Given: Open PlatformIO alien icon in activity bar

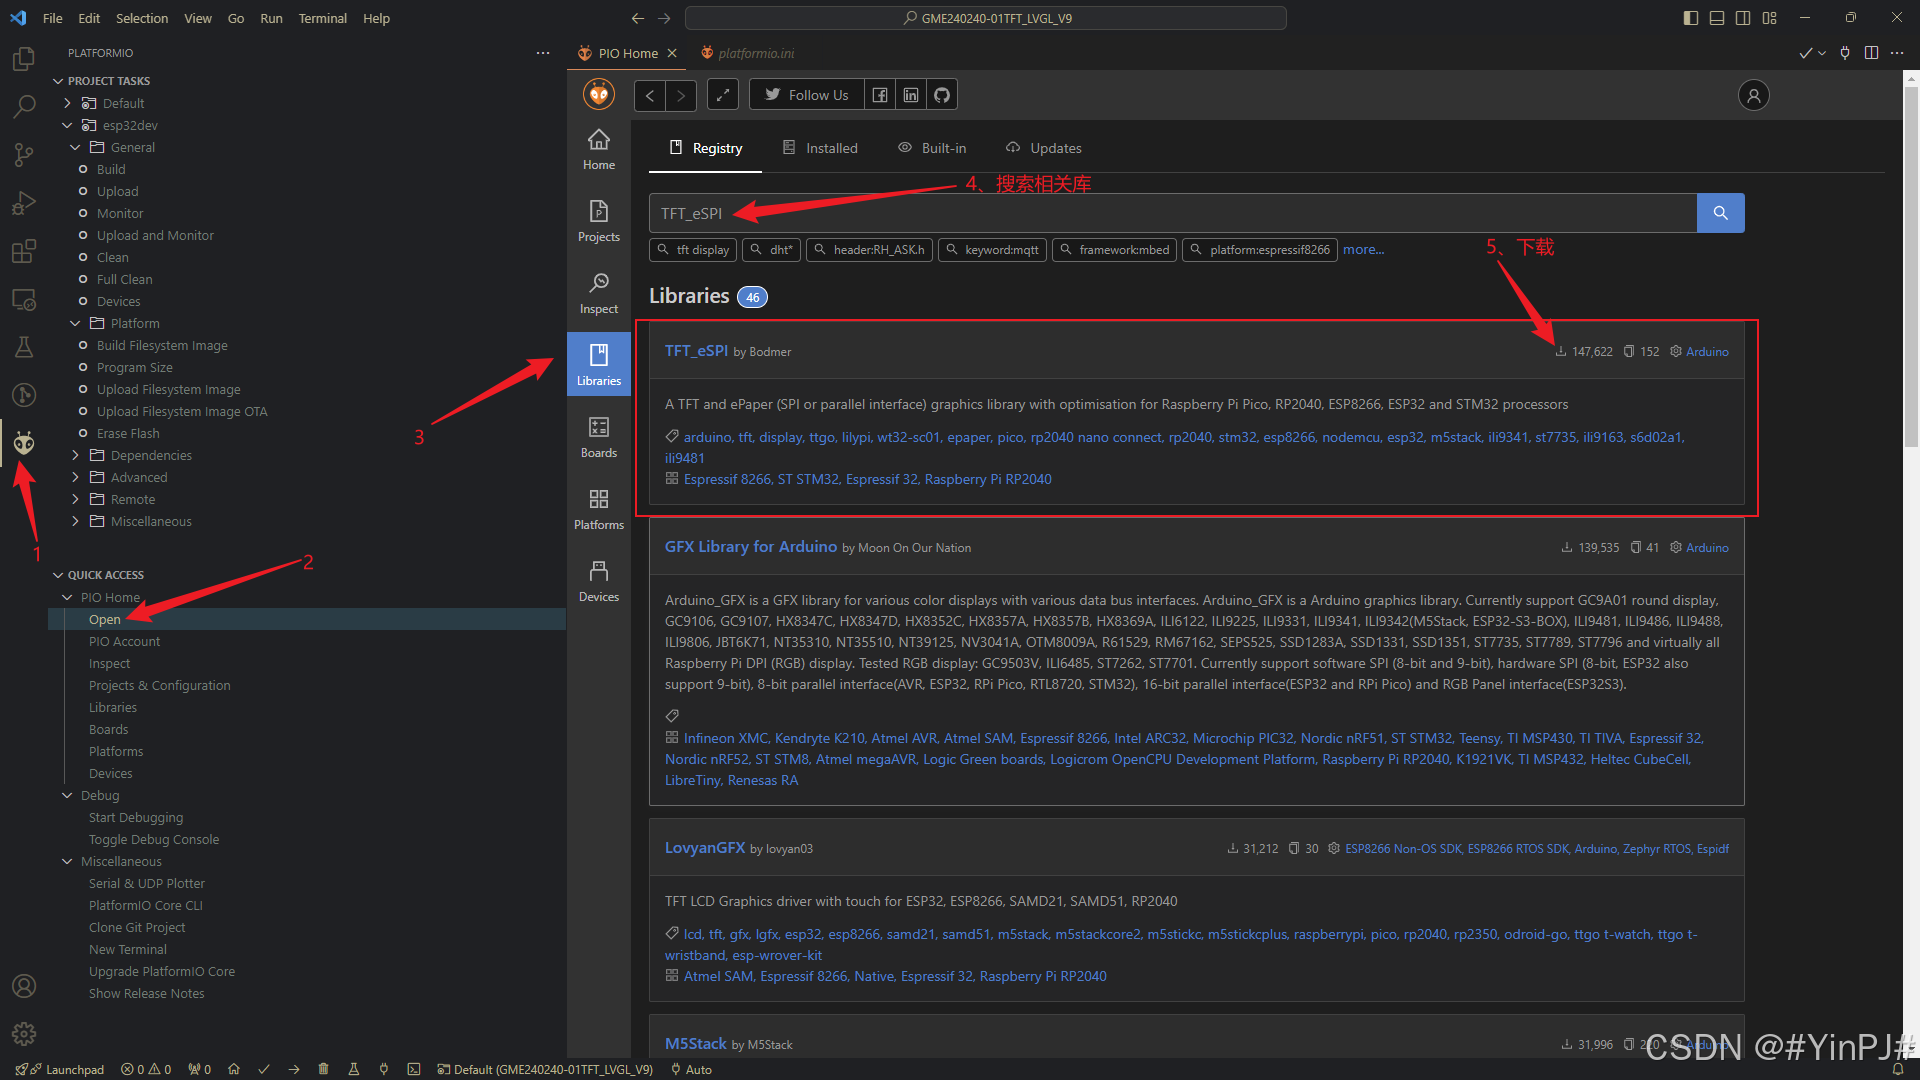Looking at the screenshot, I should [x=24, y=443].
